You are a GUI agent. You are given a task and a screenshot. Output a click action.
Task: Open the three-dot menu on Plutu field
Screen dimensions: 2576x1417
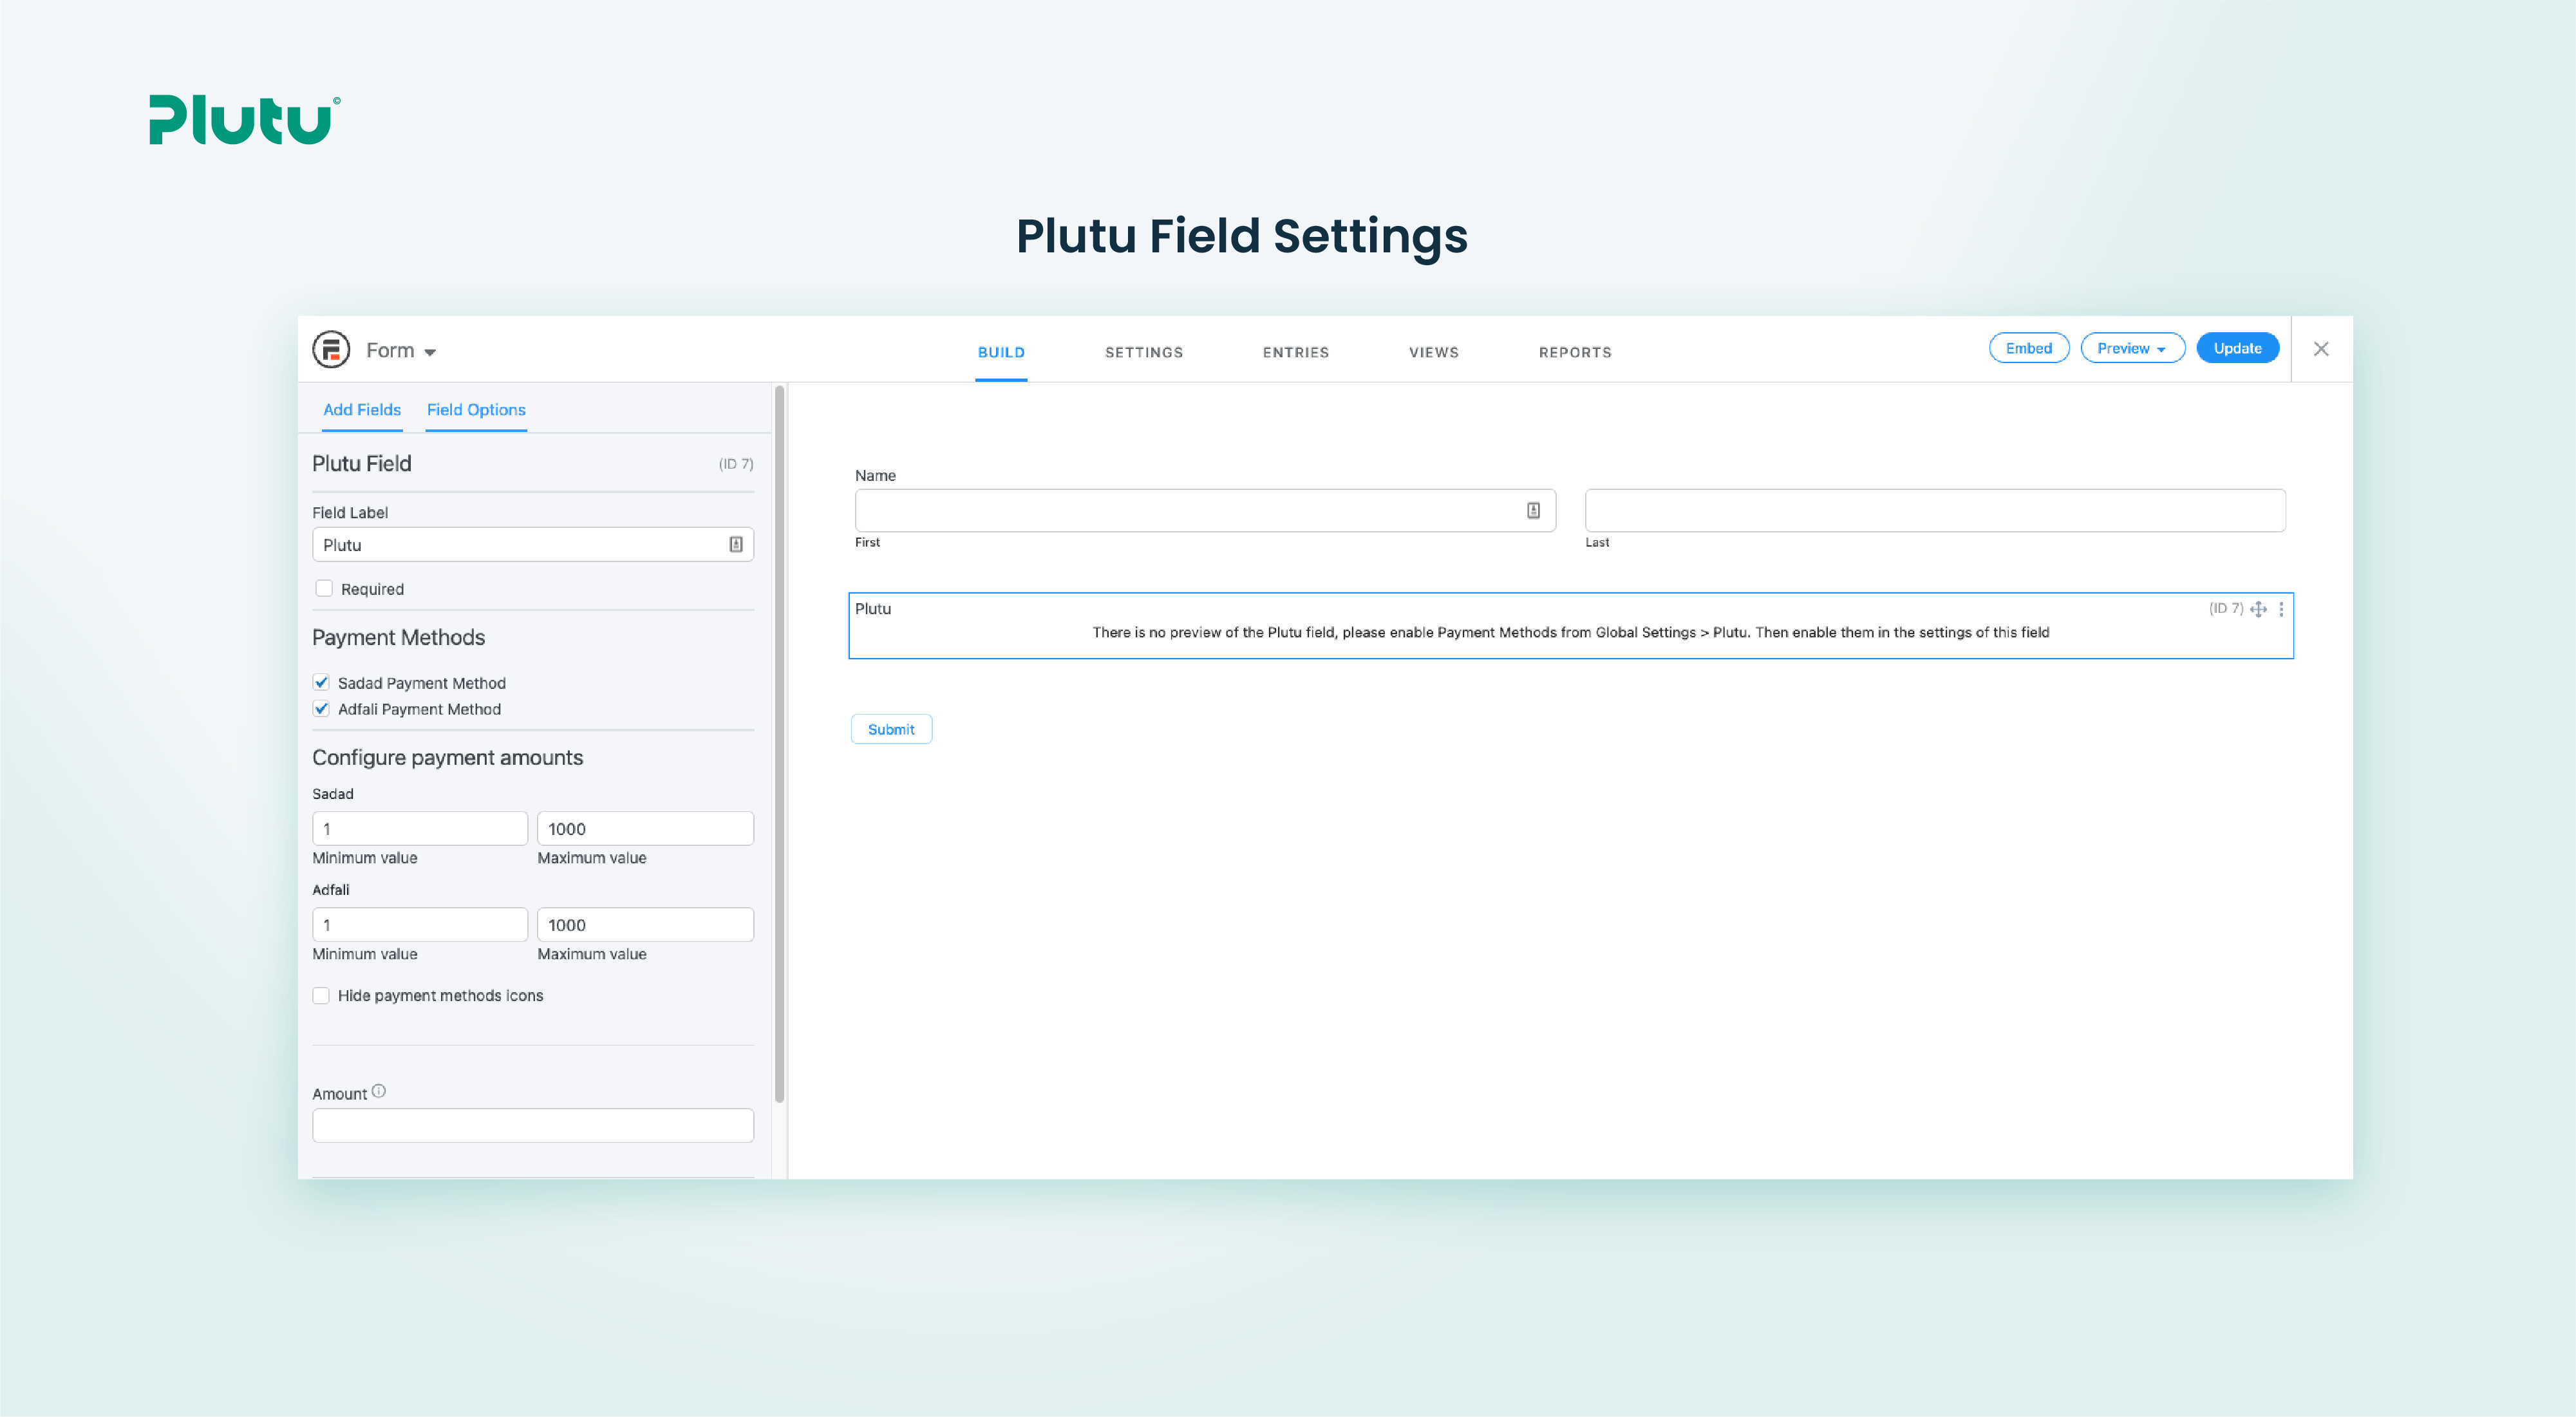point(2281,609)
